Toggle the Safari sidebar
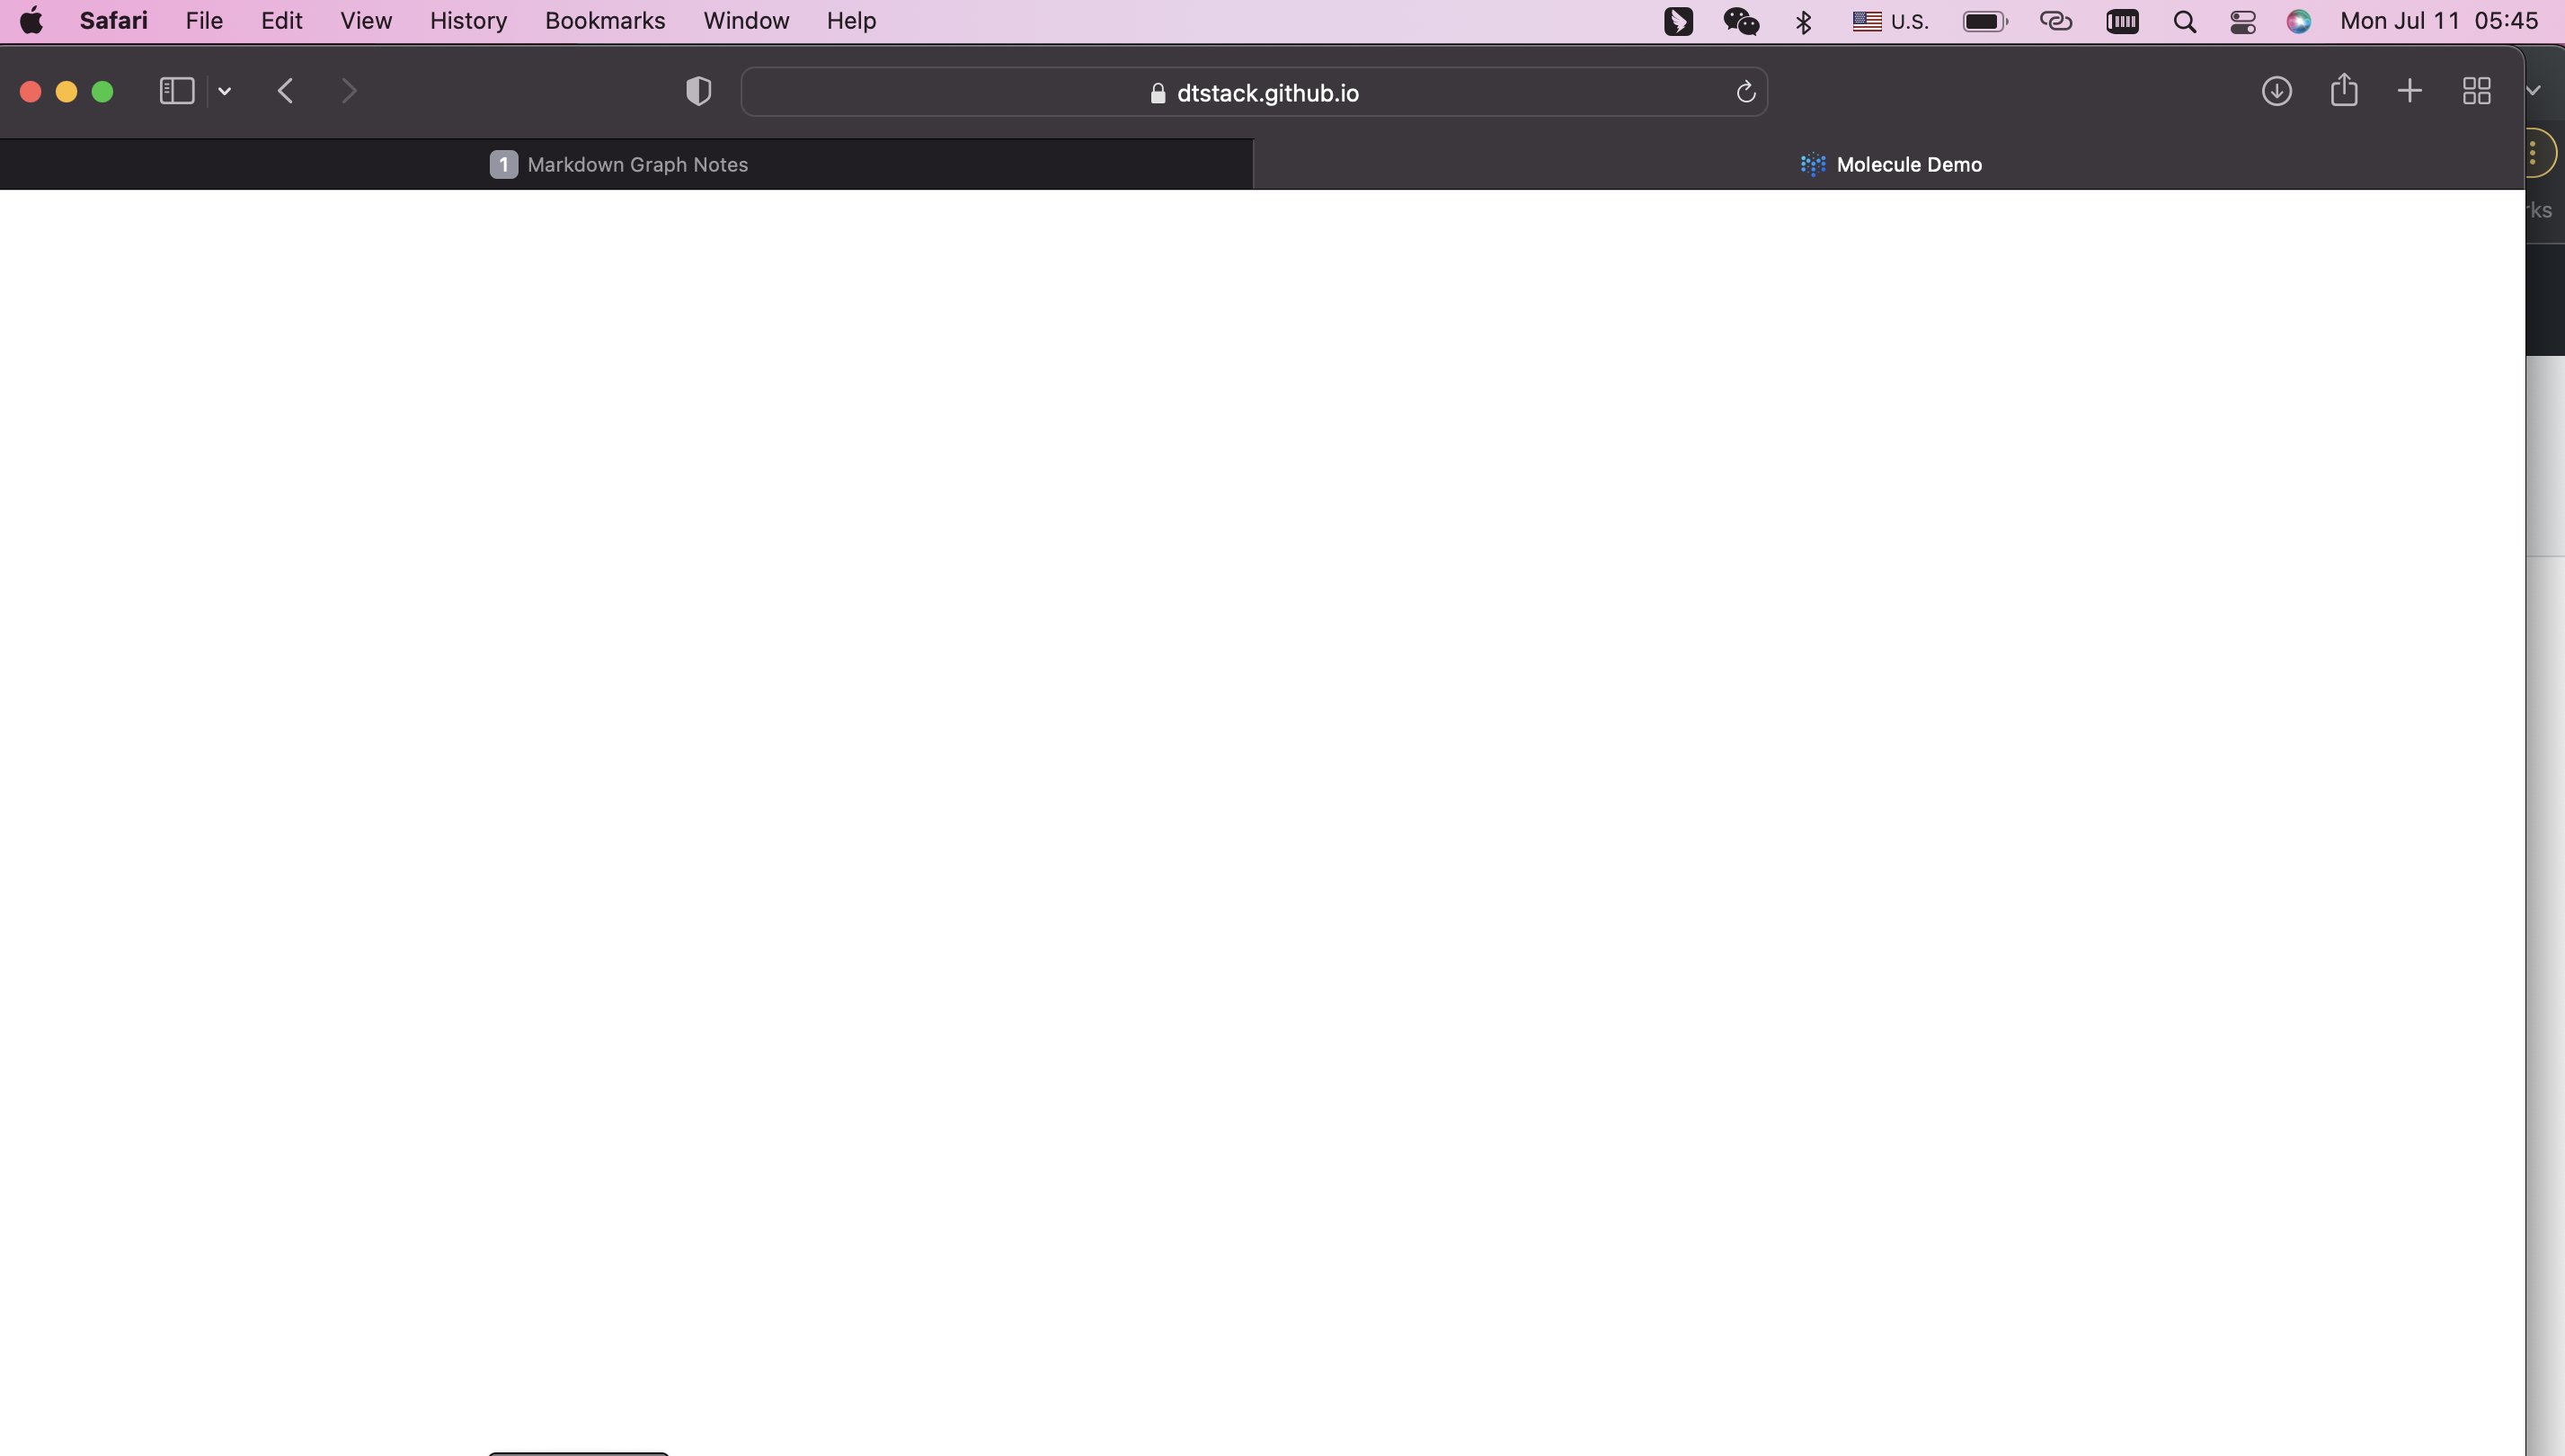The height and width of the screenshot is (1456, 2565). point(176,91)
